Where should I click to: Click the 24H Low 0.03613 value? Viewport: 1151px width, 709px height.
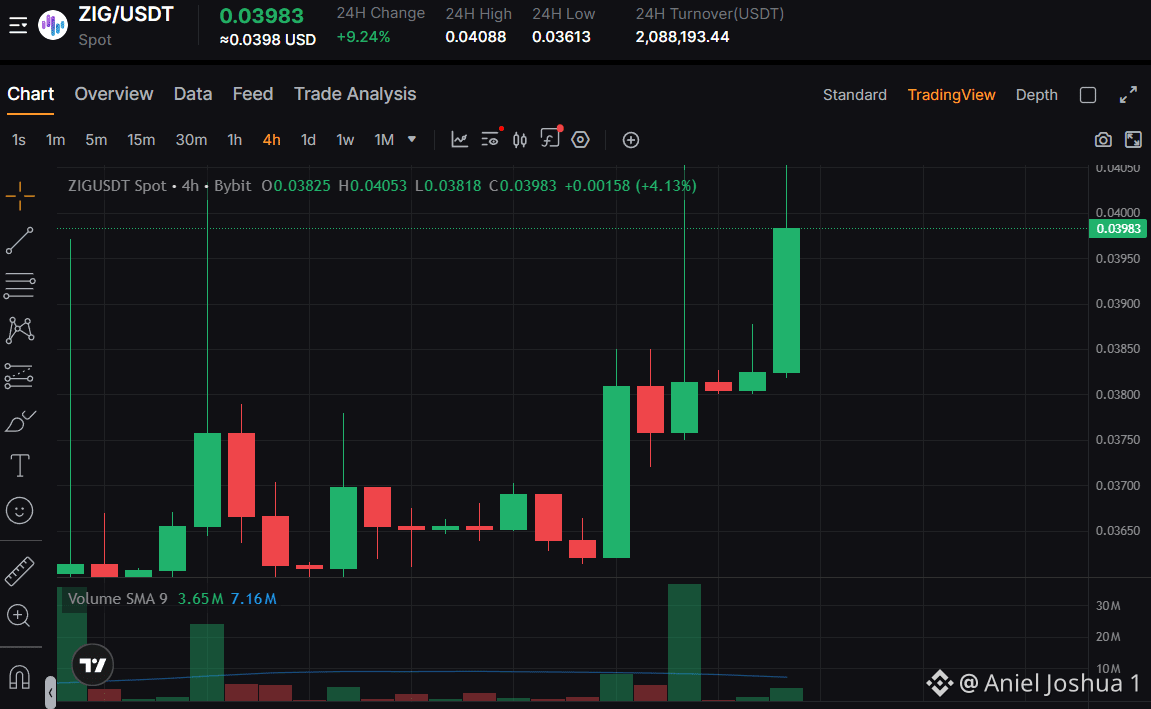click(562, 37)
